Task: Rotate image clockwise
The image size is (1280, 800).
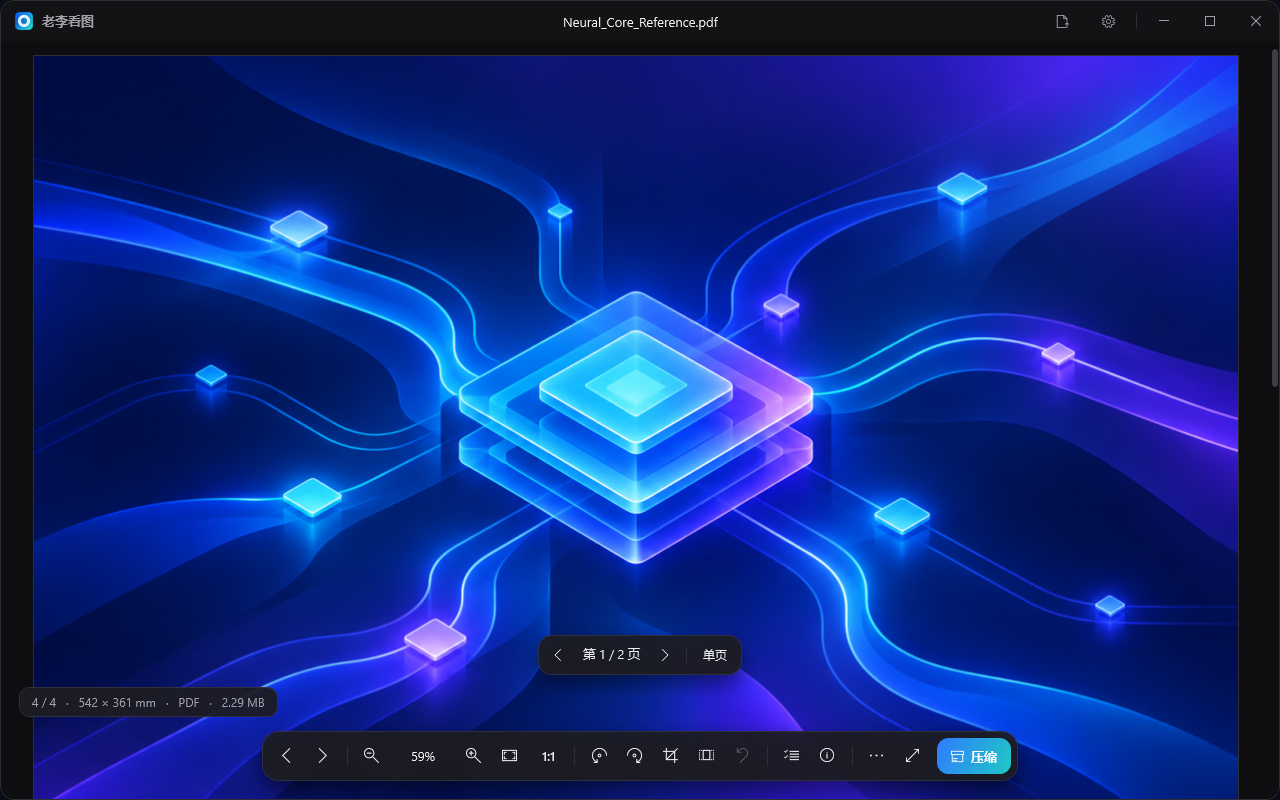Action: (634, 756)
